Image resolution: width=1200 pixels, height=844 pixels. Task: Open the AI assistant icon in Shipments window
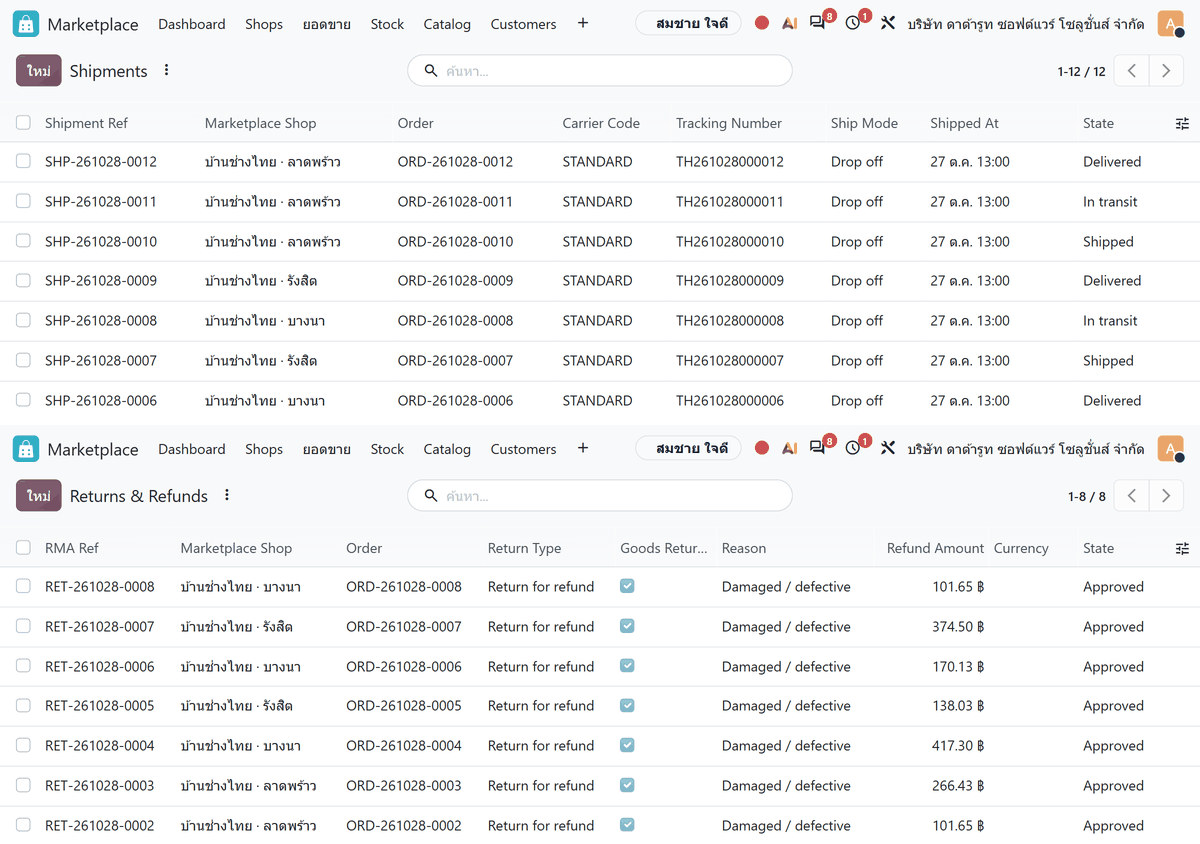790,24
